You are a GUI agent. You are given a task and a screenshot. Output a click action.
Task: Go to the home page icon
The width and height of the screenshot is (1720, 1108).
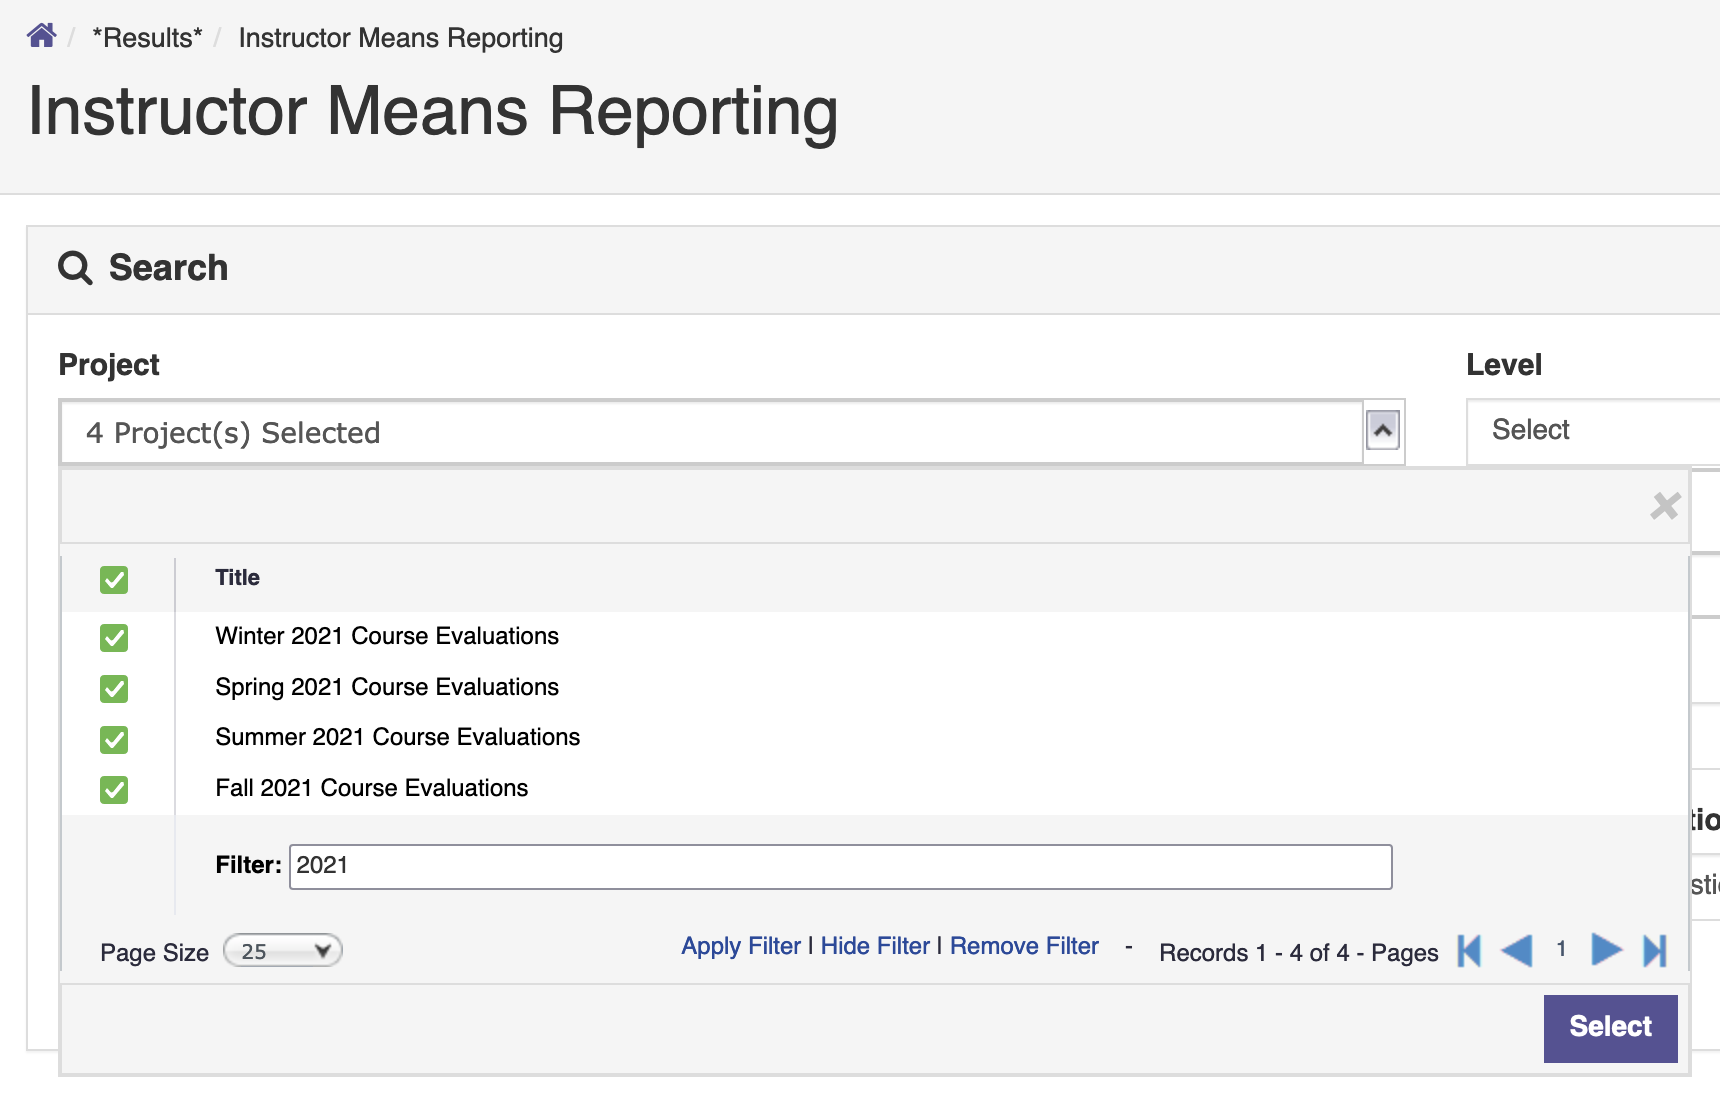pyautogui.click(x=42, y=36)
